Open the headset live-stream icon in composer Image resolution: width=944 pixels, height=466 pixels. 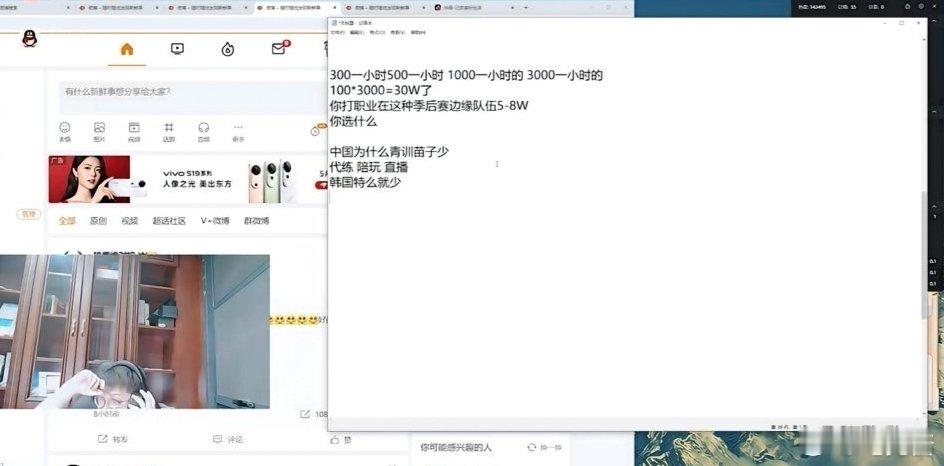tap(203, 127)
